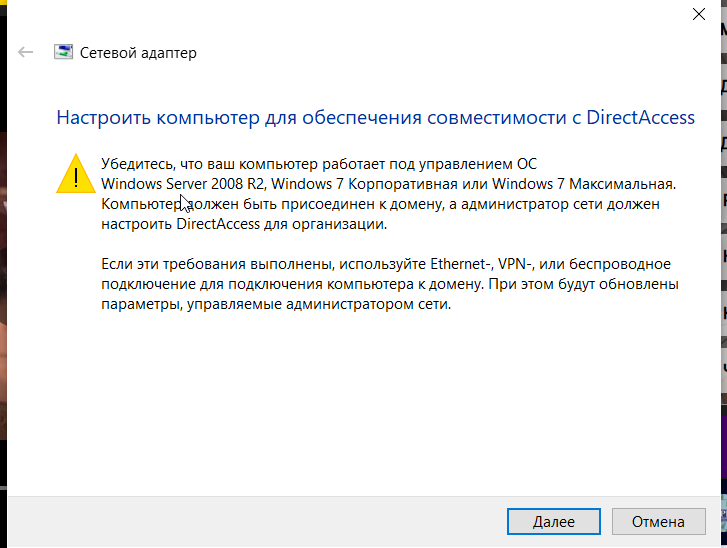Close the network adapter troubleshooter window

point(698,14)
